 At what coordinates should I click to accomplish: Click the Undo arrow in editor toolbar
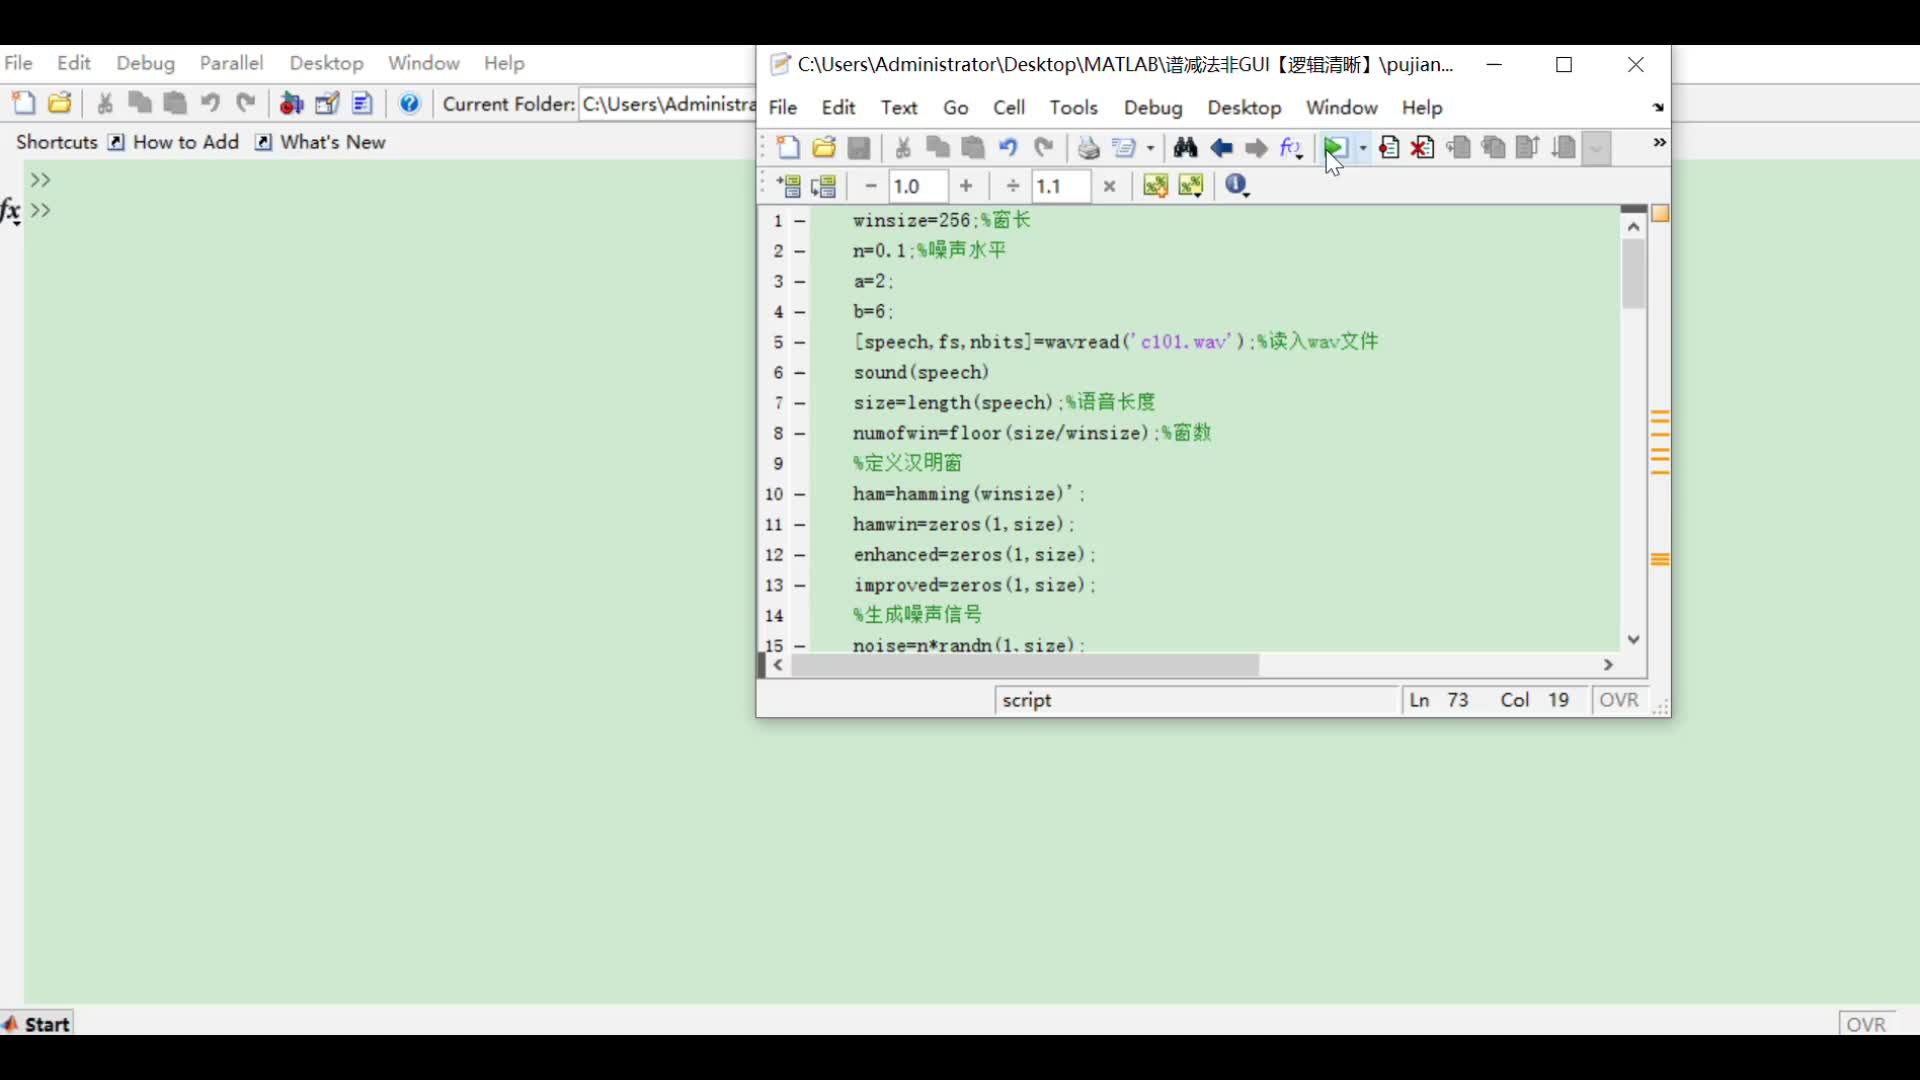pyautogui.click(x=1008, y=148)
